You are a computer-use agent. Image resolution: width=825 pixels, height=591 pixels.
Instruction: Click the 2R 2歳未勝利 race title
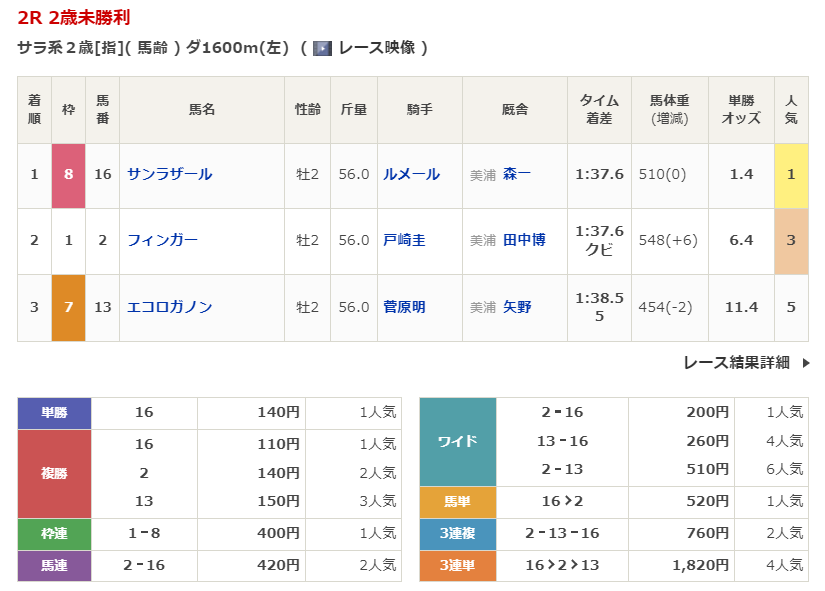(73, 18)
